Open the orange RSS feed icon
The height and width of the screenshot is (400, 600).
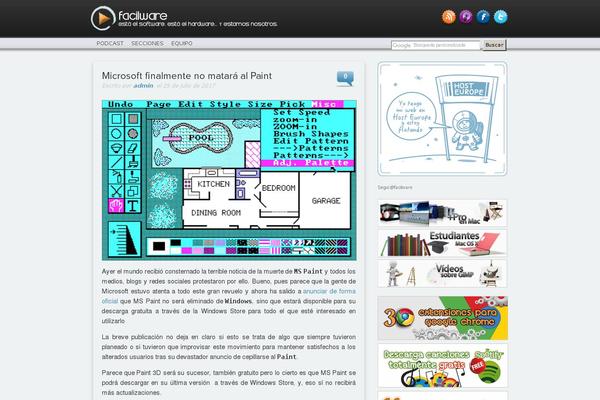click(448, 17)
